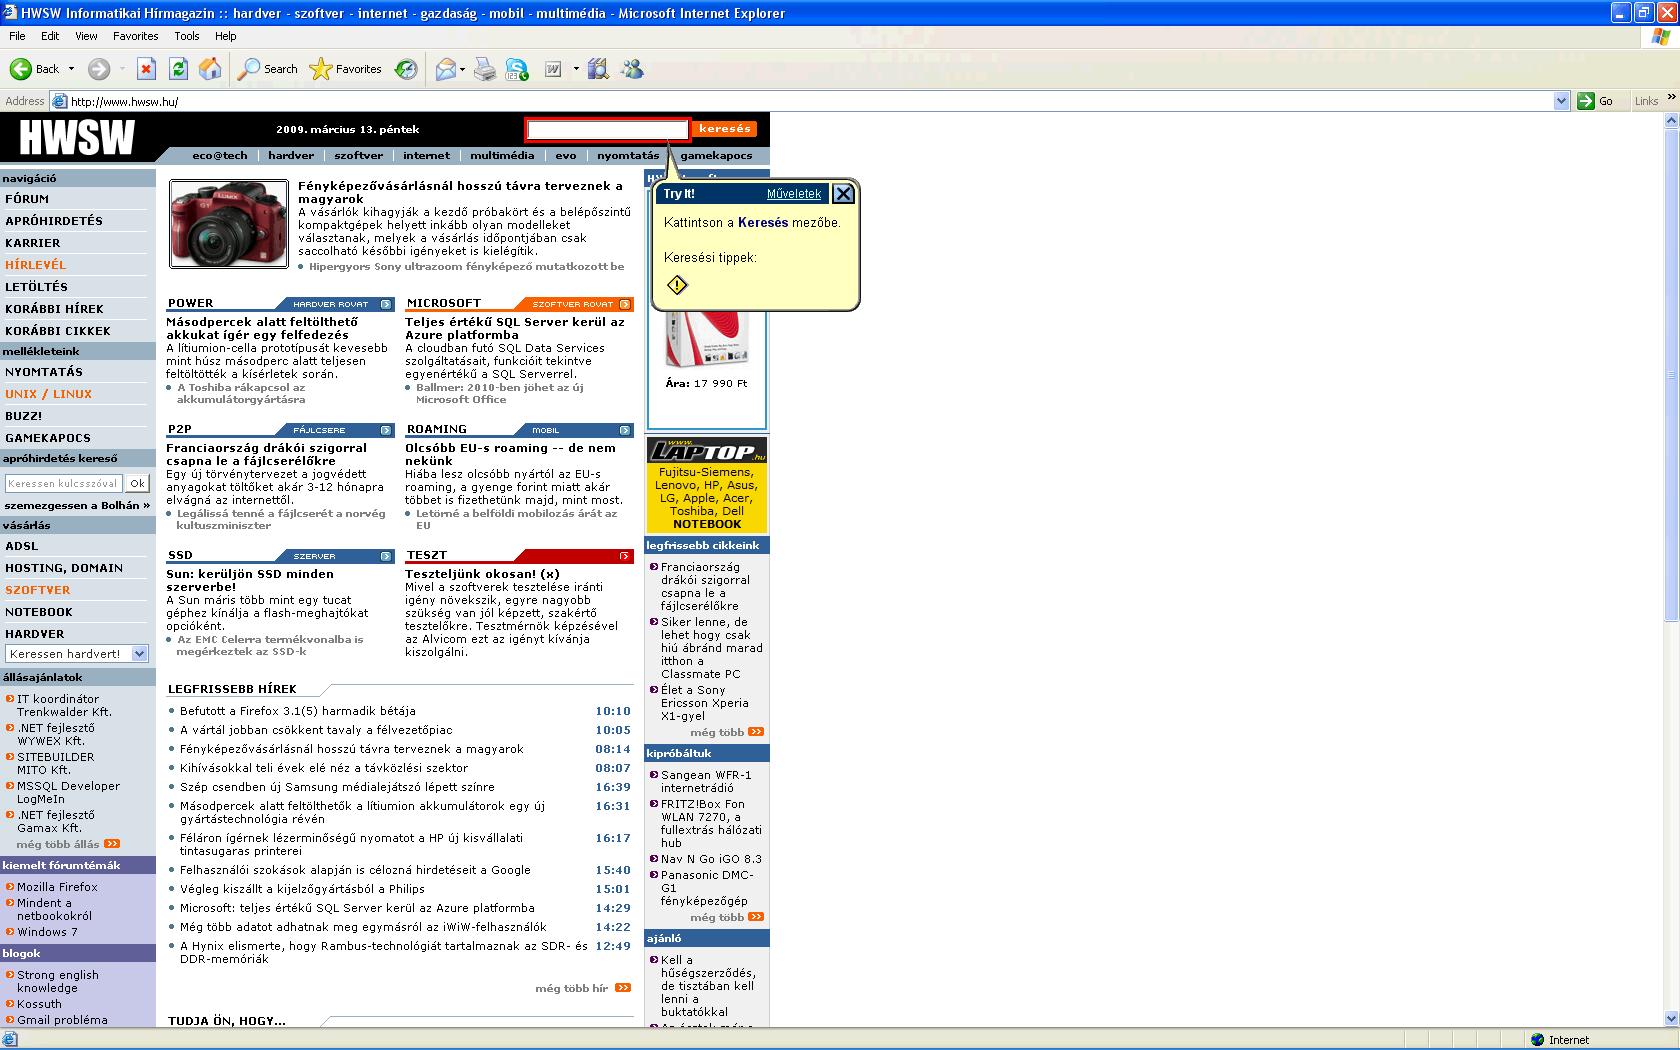Click the Ok button in apróhirdetés kereső

138,483
